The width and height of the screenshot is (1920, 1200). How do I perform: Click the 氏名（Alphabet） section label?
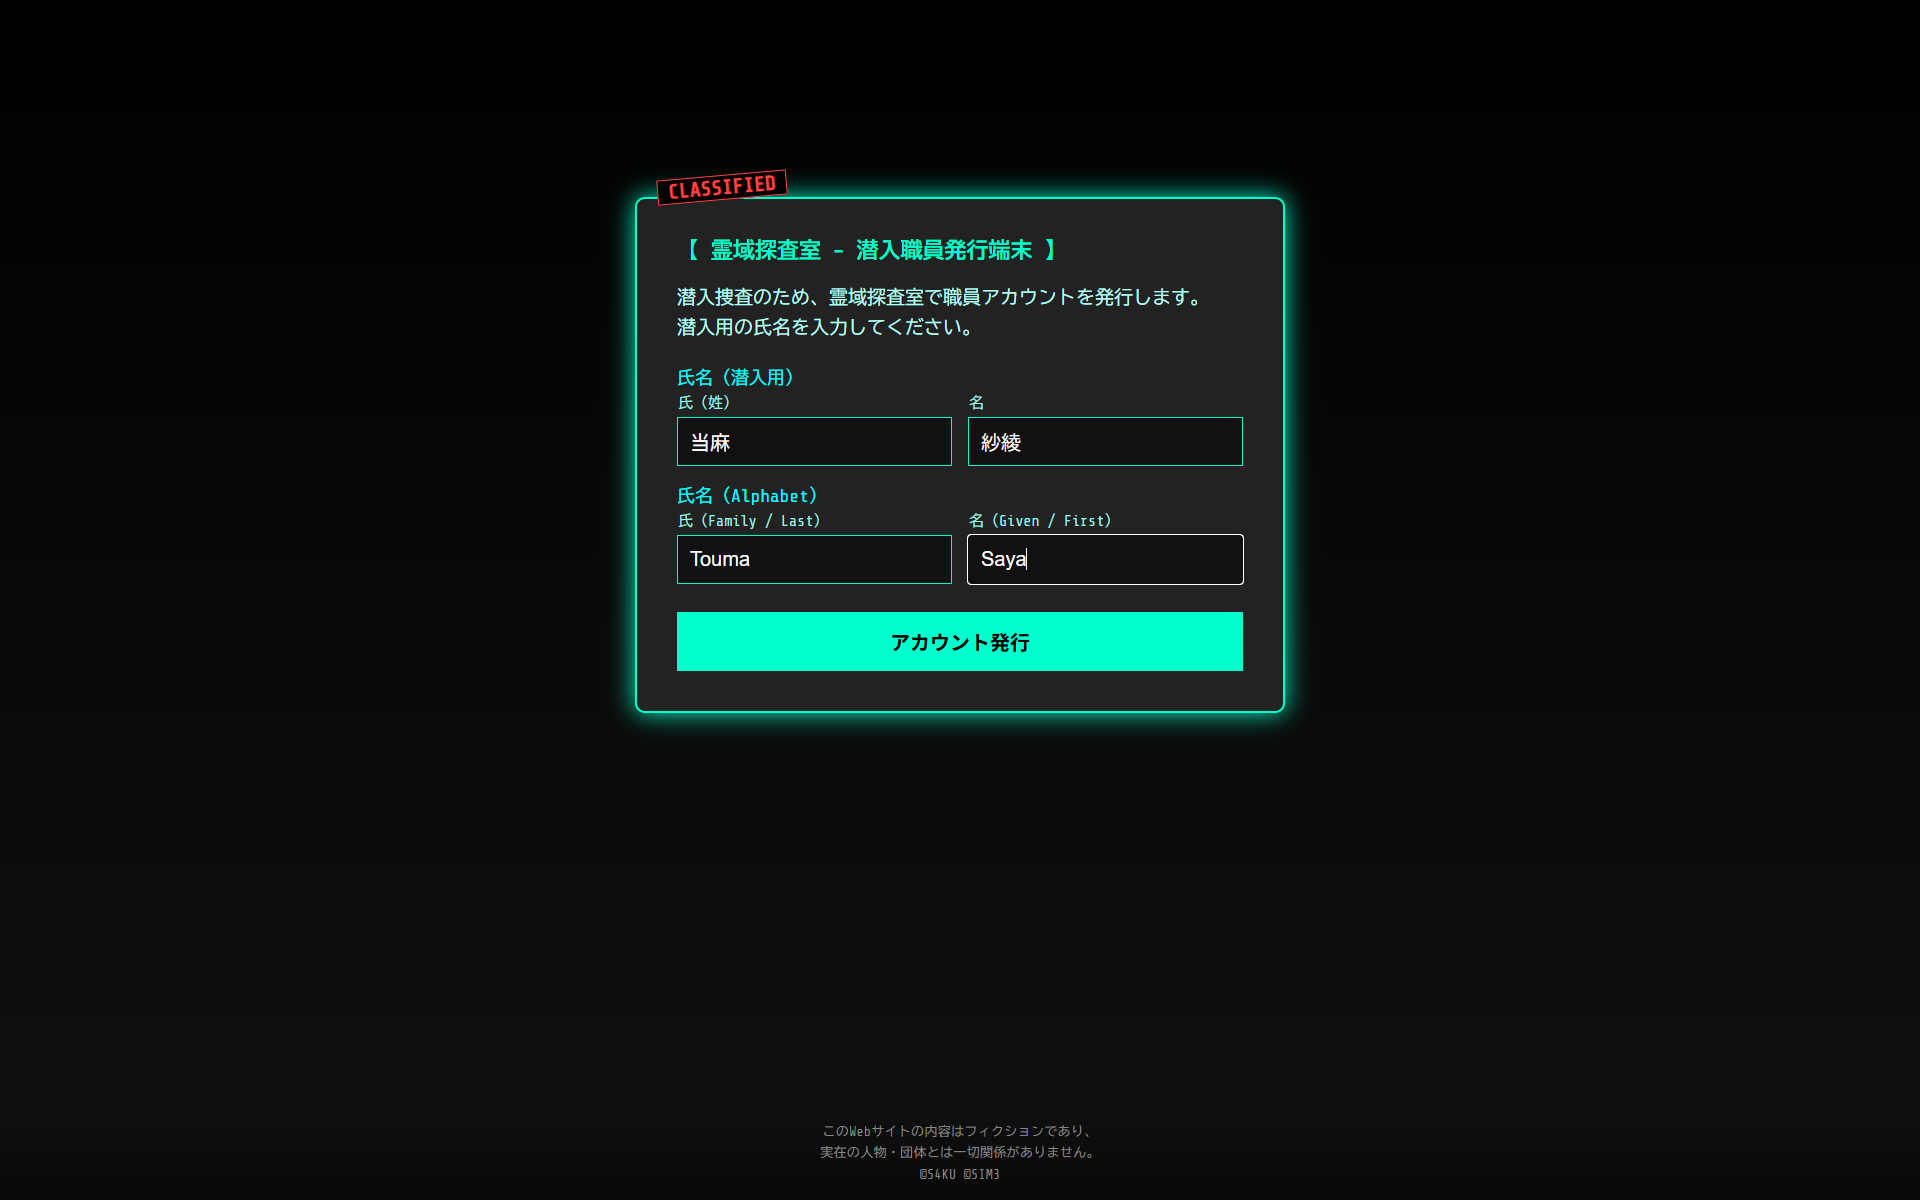(748, 495)
